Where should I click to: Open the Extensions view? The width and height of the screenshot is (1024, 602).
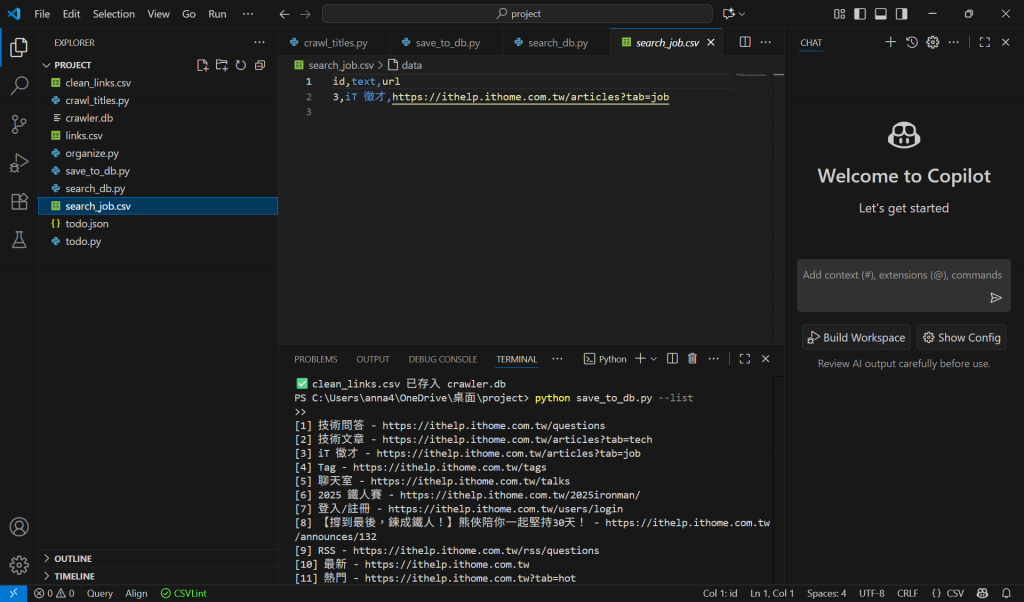pyautogui.click(x=19, y=201)
